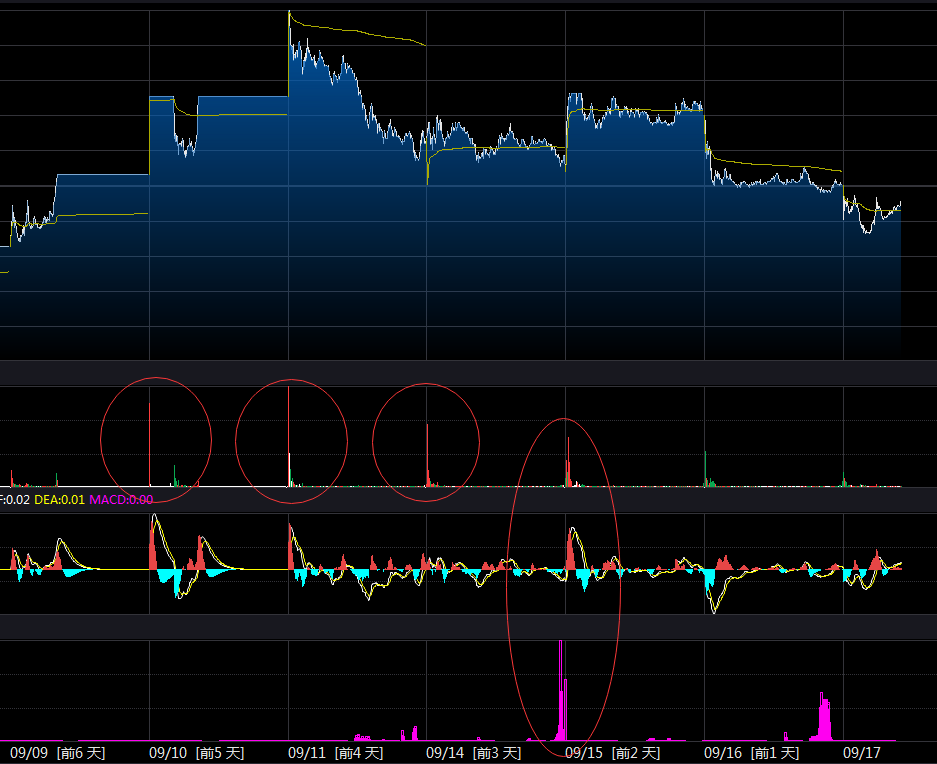
Task: Click the 09/09 [前6天] date label
Action: (x=57, y=753)
